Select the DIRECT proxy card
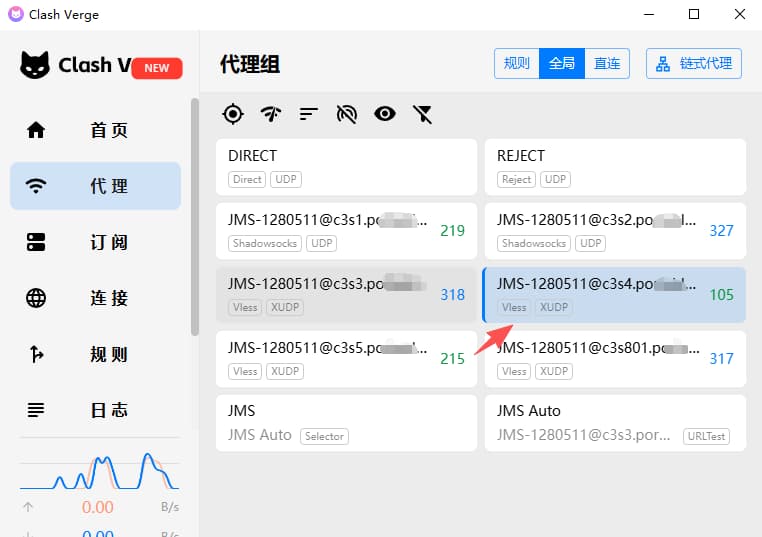The image size is (762, 537). 346,167
